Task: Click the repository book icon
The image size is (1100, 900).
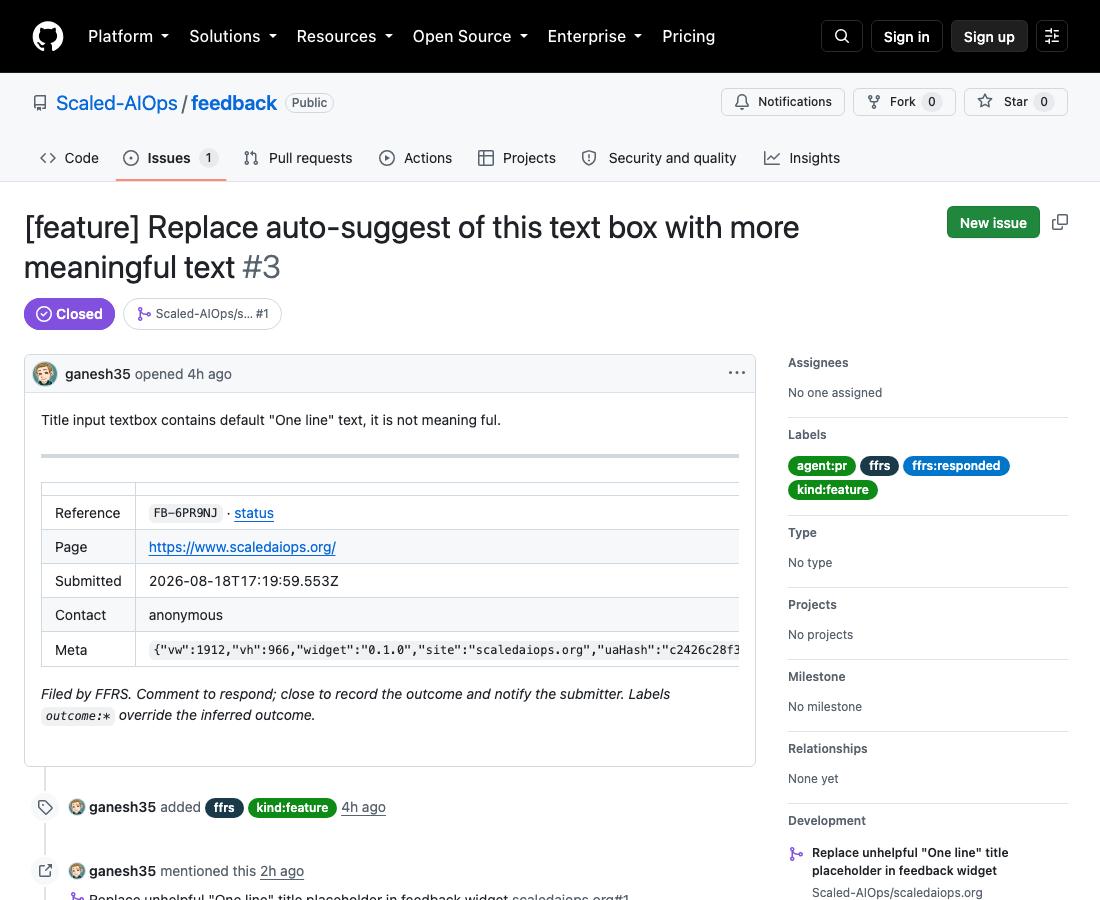Action: 41,103
